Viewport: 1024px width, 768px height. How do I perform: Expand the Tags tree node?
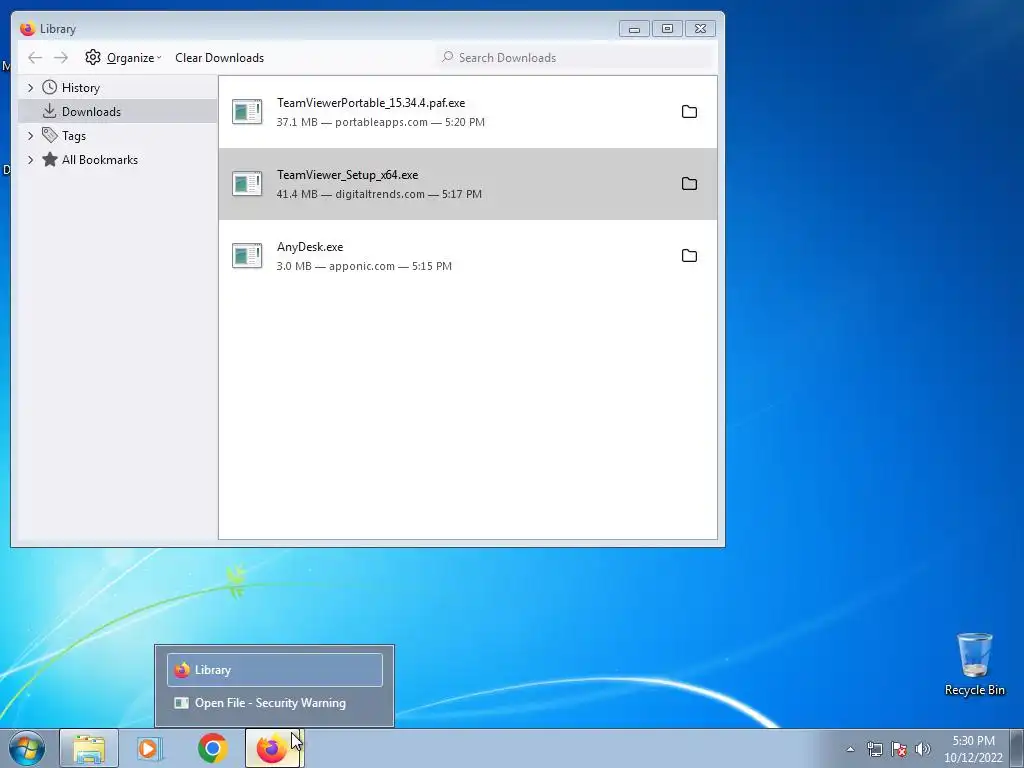(30, 136)
